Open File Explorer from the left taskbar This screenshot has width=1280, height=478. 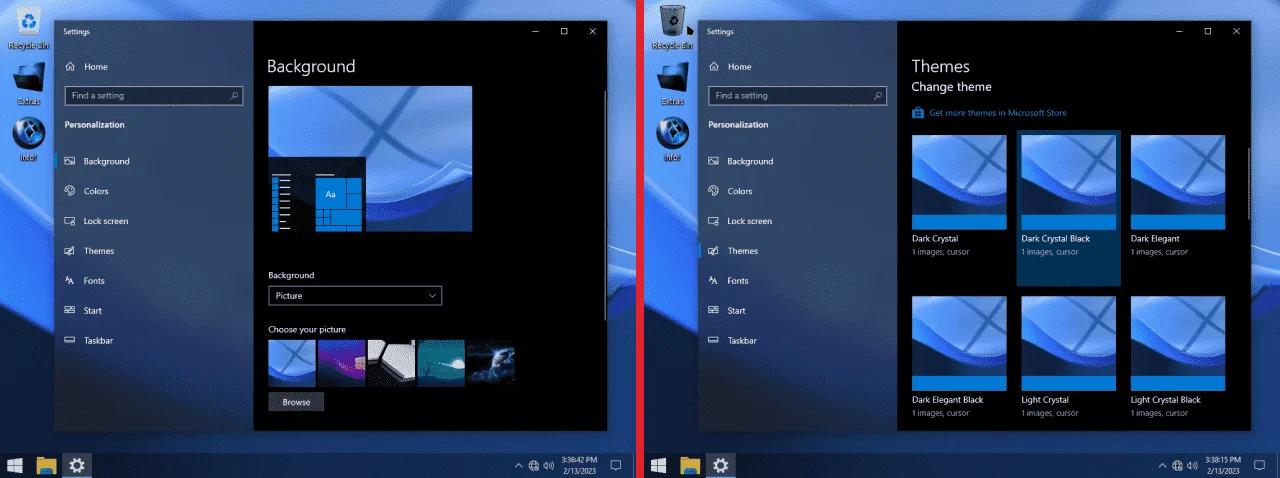click(46, 465)
